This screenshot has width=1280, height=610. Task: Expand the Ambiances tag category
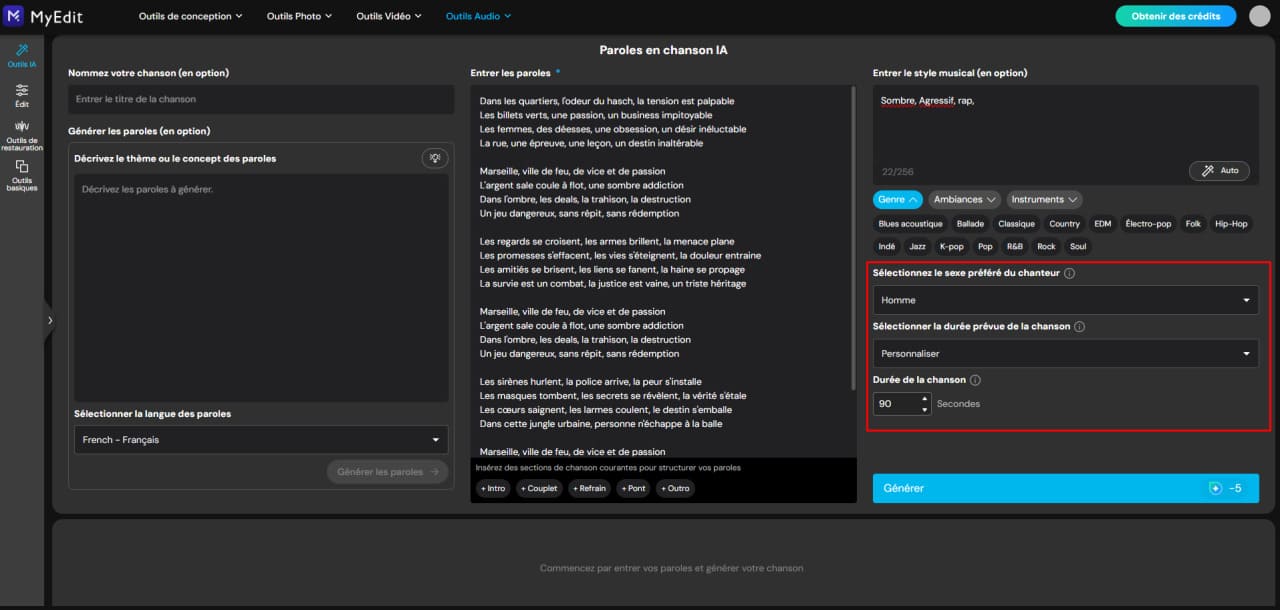coord(965,200)
